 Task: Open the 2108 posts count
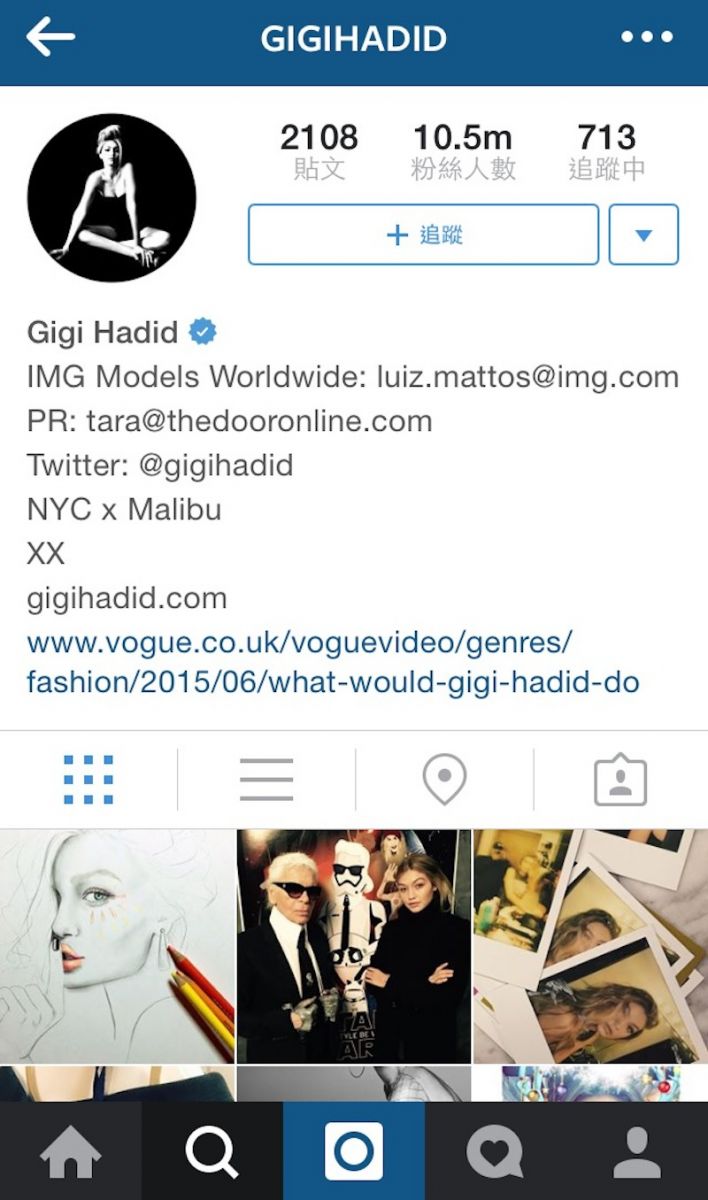coord(319,151)
